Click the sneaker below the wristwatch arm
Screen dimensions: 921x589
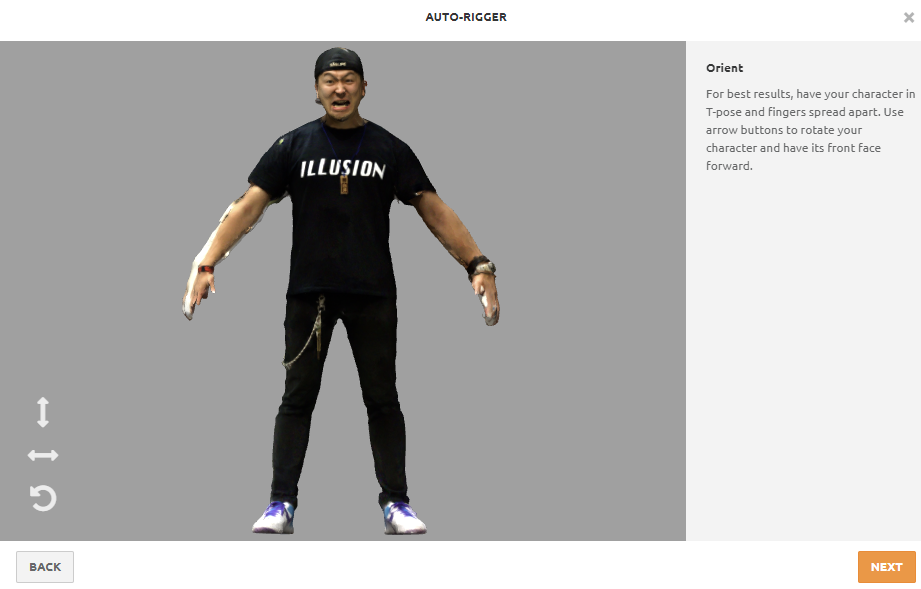(404, 518)
